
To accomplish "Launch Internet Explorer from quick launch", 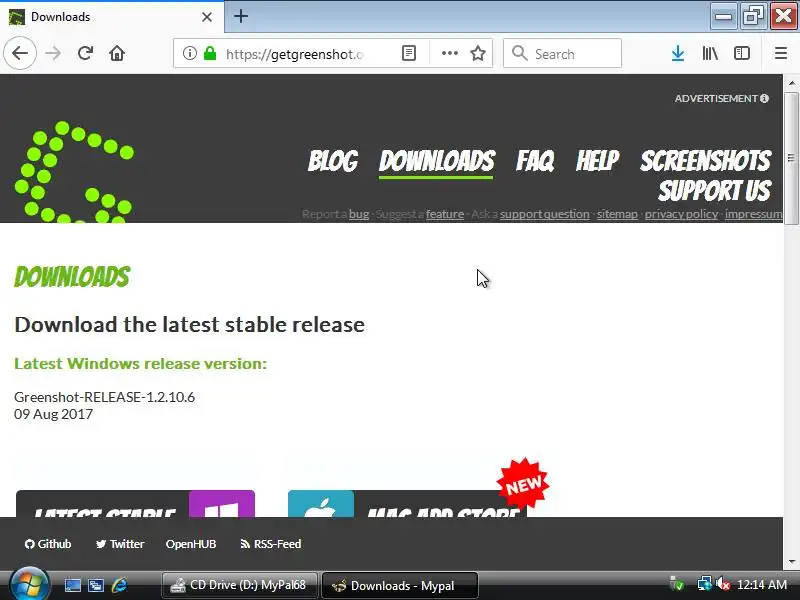I will [x=119, y=585].
